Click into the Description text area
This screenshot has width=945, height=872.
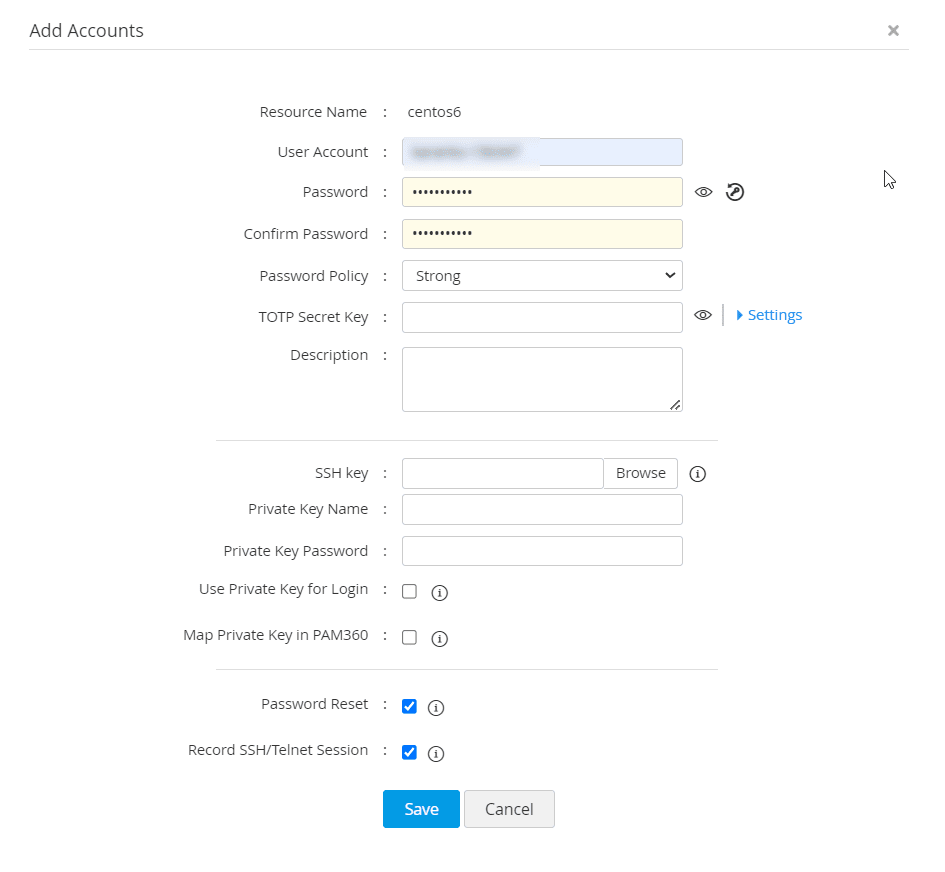point(542,379)
